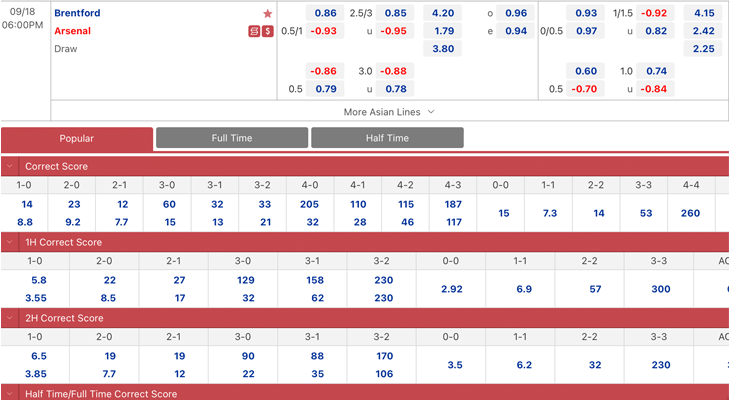Select Arsenal win odds 1.79
729x400 pixels.
[x=445, y=31]
